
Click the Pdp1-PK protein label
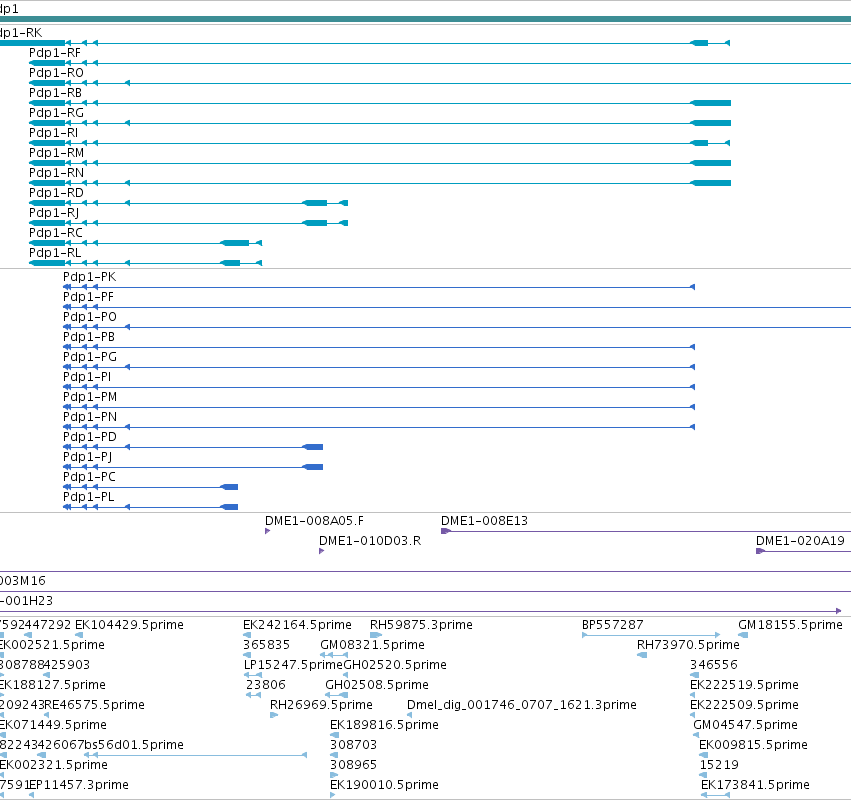click(x=90, y=277)
